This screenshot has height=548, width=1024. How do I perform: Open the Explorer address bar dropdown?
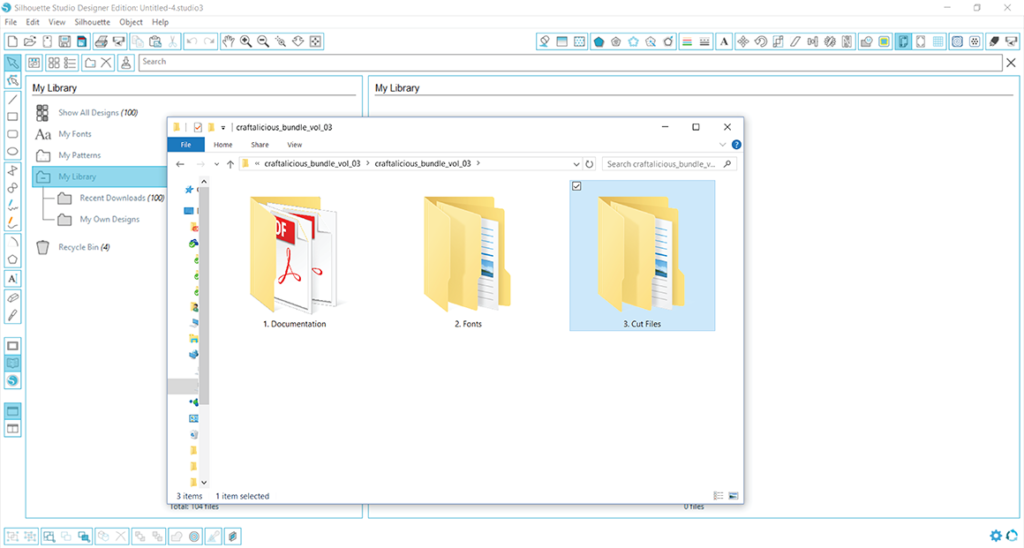point(576,164)
